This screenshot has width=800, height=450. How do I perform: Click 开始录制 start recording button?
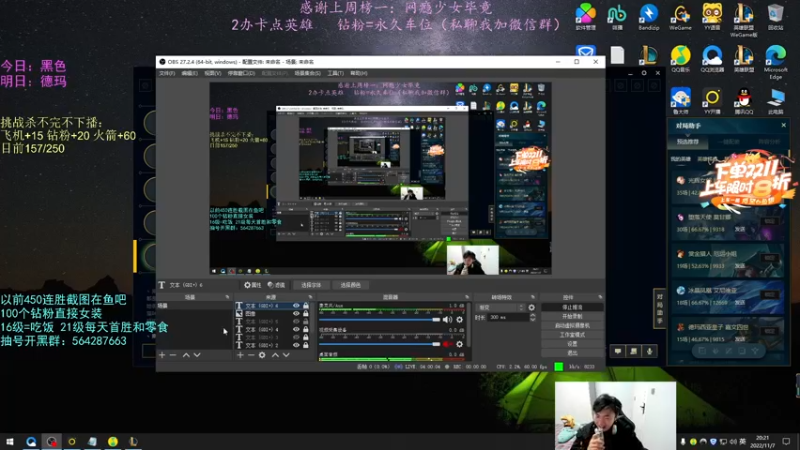572,316
